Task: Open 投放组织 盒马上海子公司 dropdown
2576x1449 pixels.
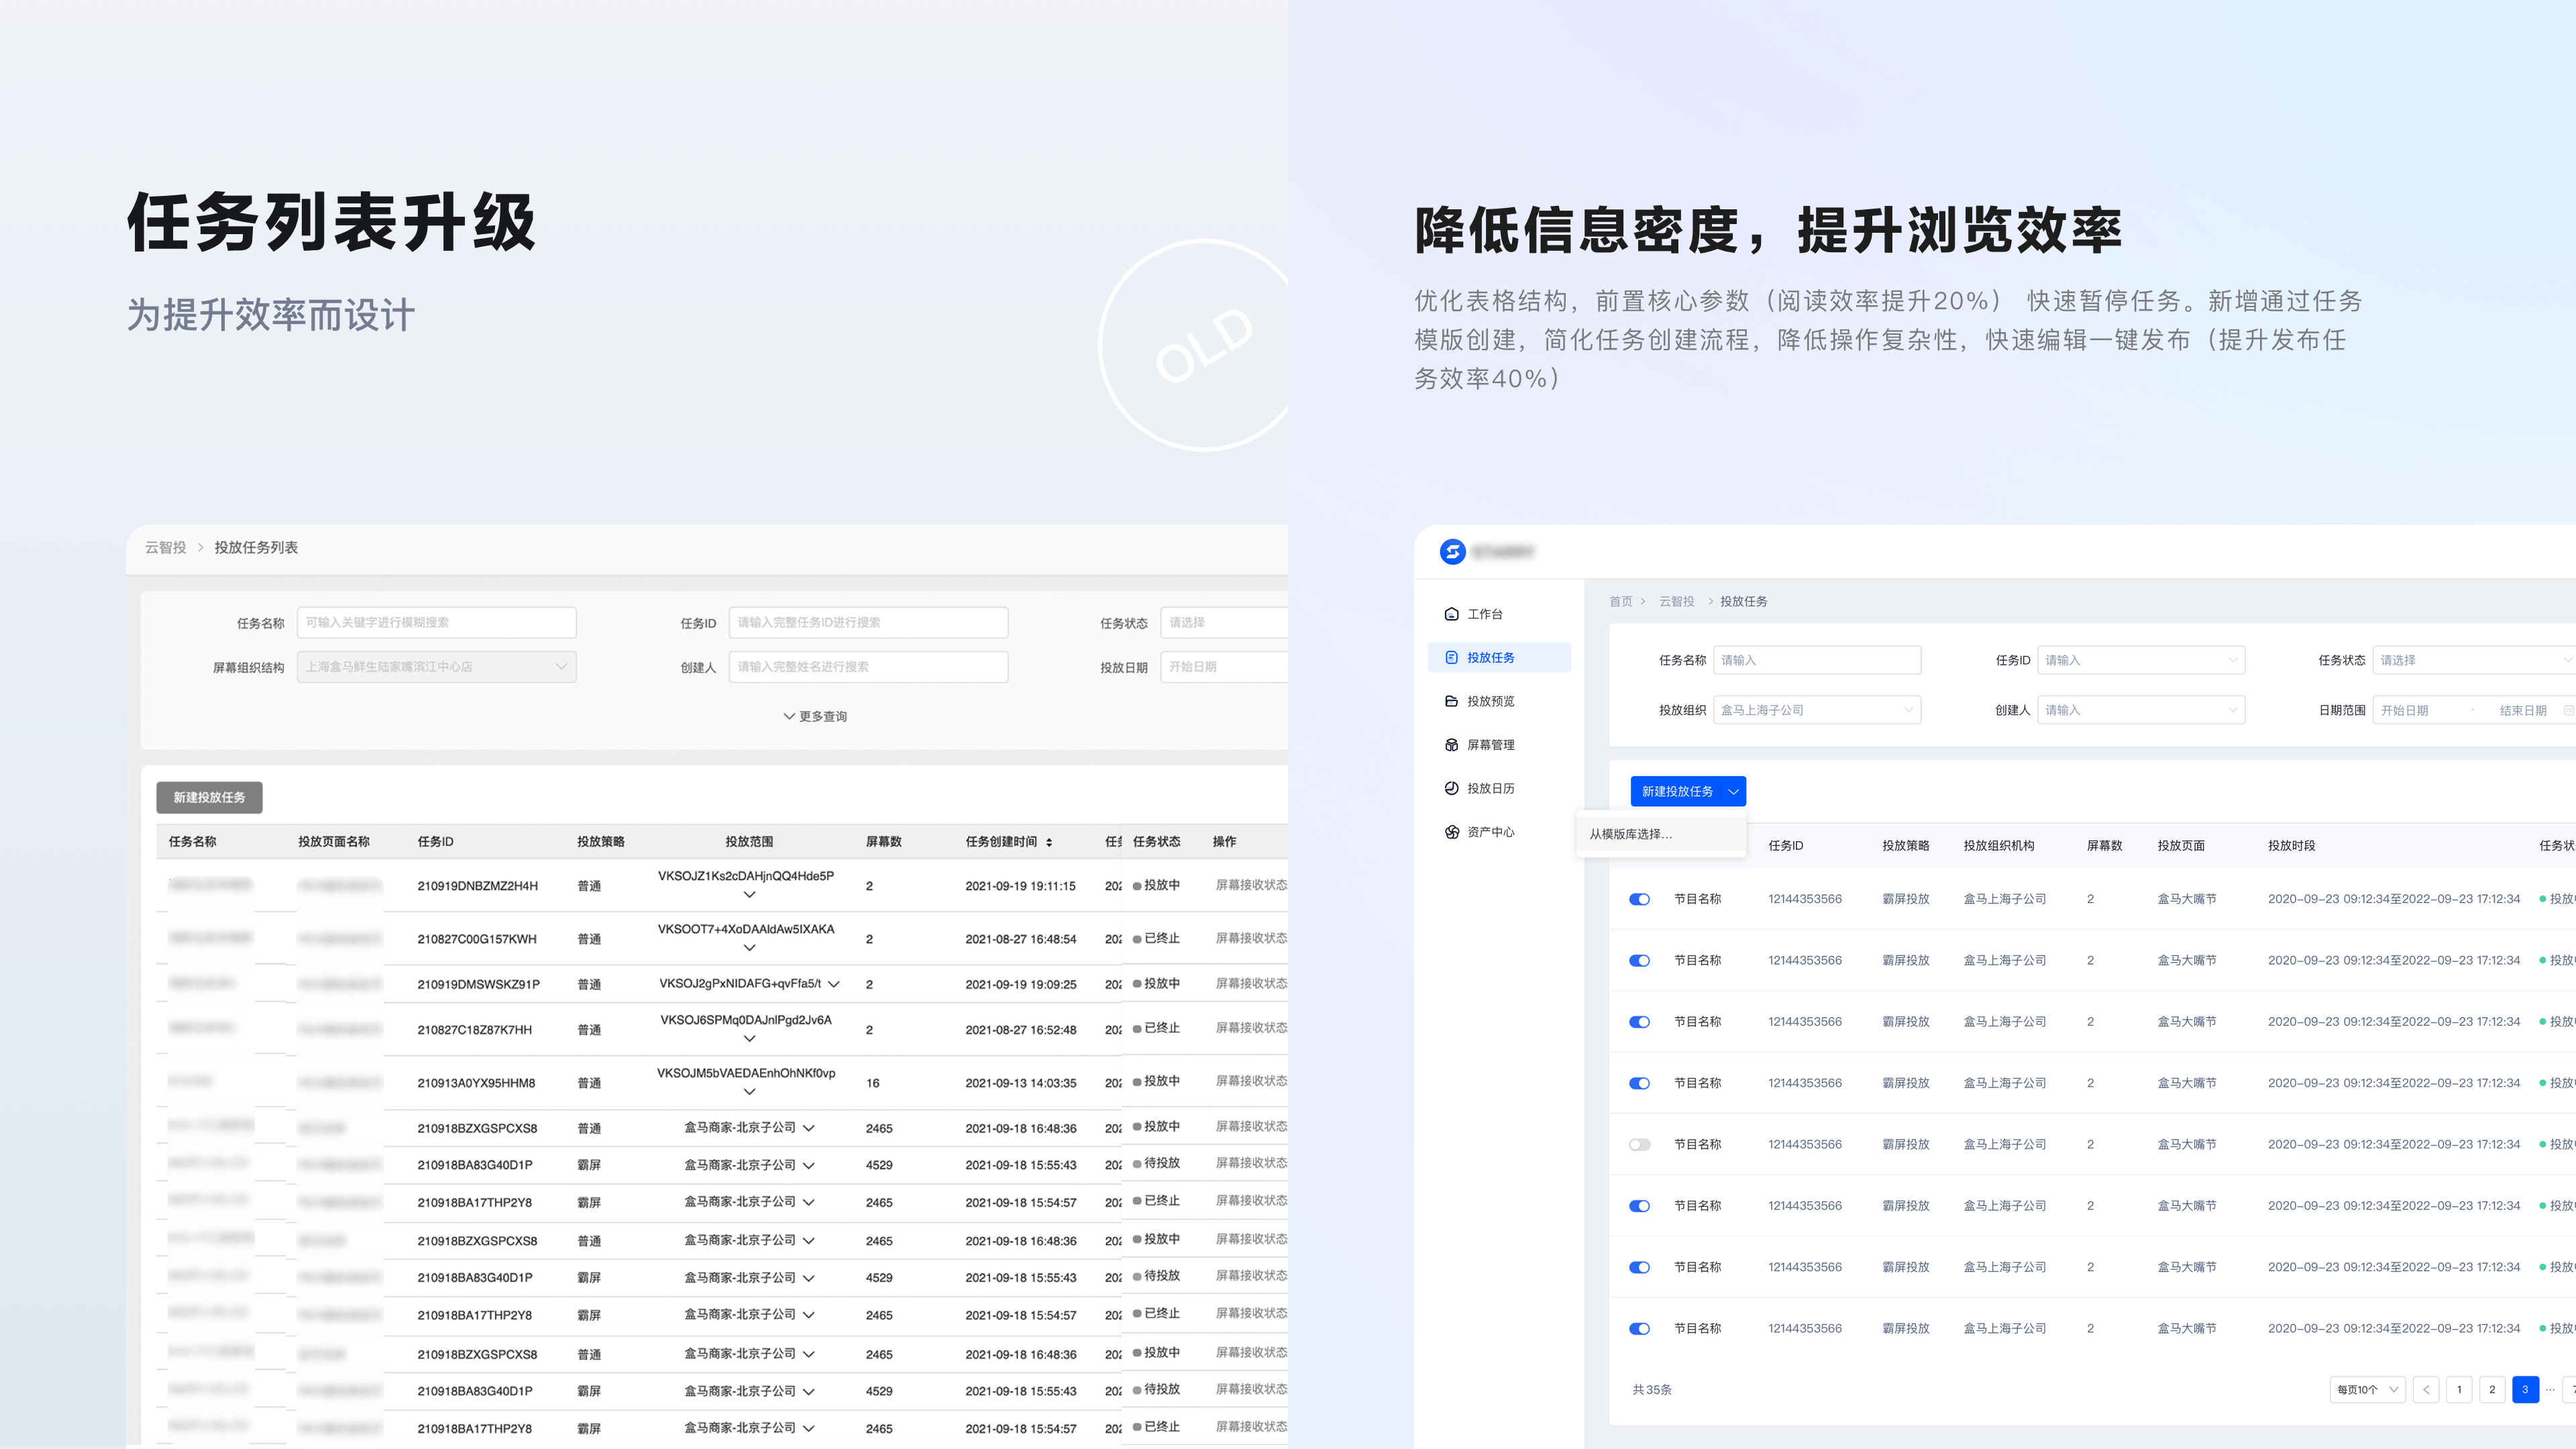Action: [x=1817, y=710]
